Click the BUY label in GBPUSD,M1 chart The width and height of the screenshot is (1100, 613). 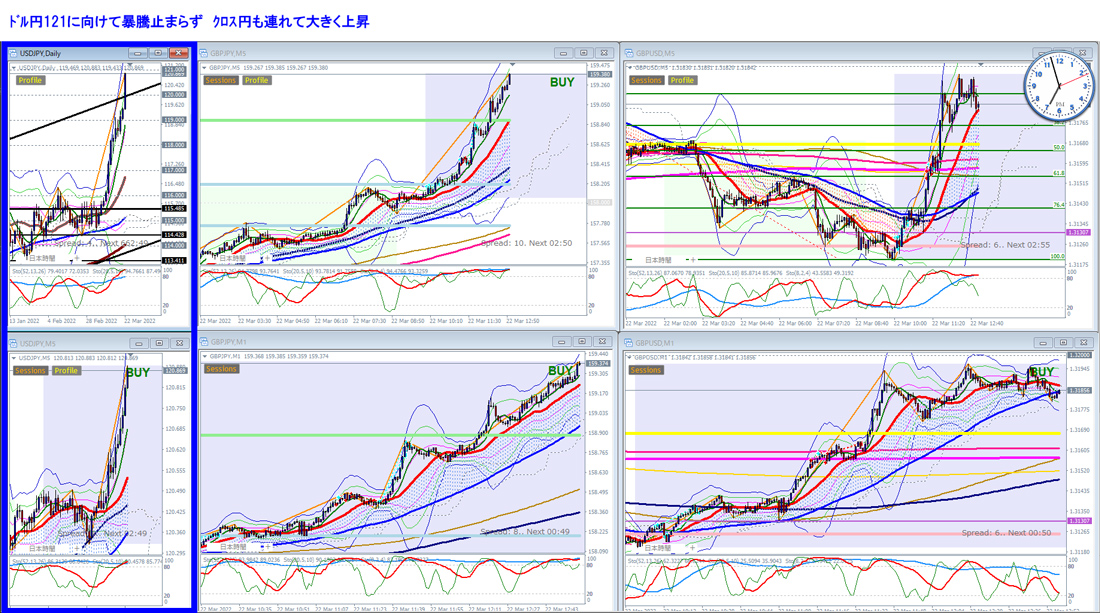click(1042, 372)
